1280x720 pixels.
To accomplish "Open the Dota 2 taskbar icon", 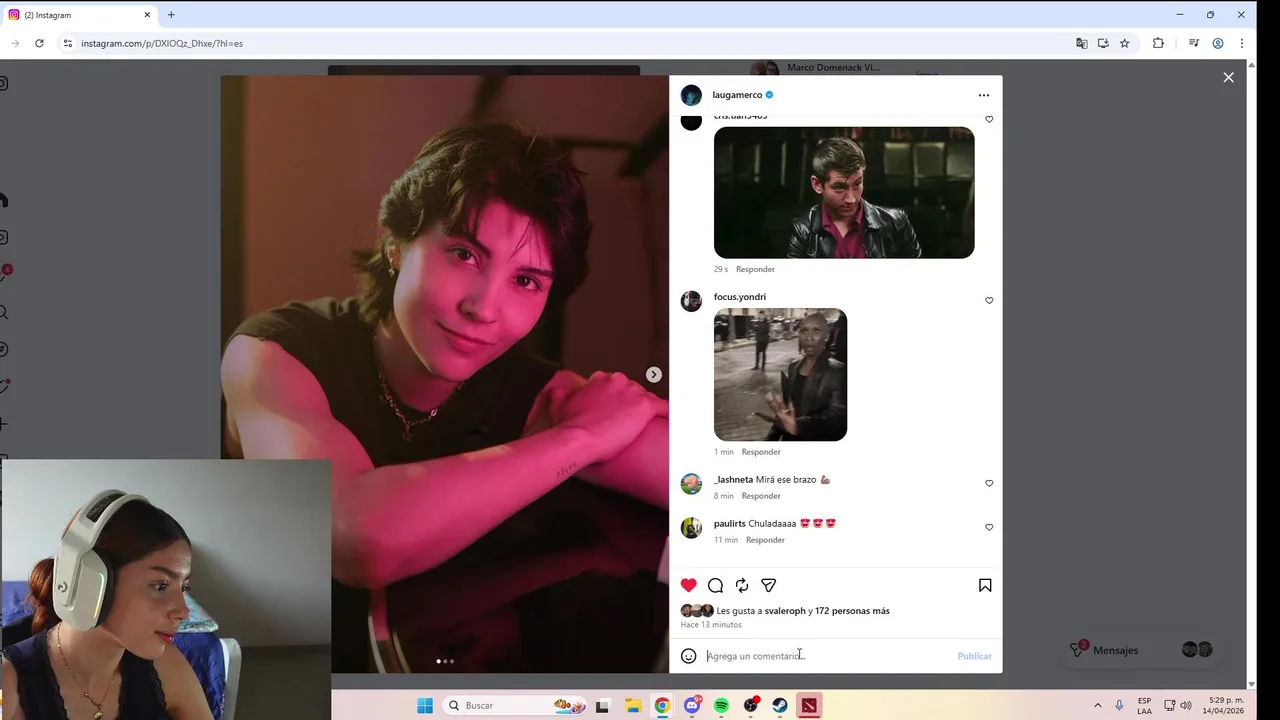I will [x=809, y=705].
